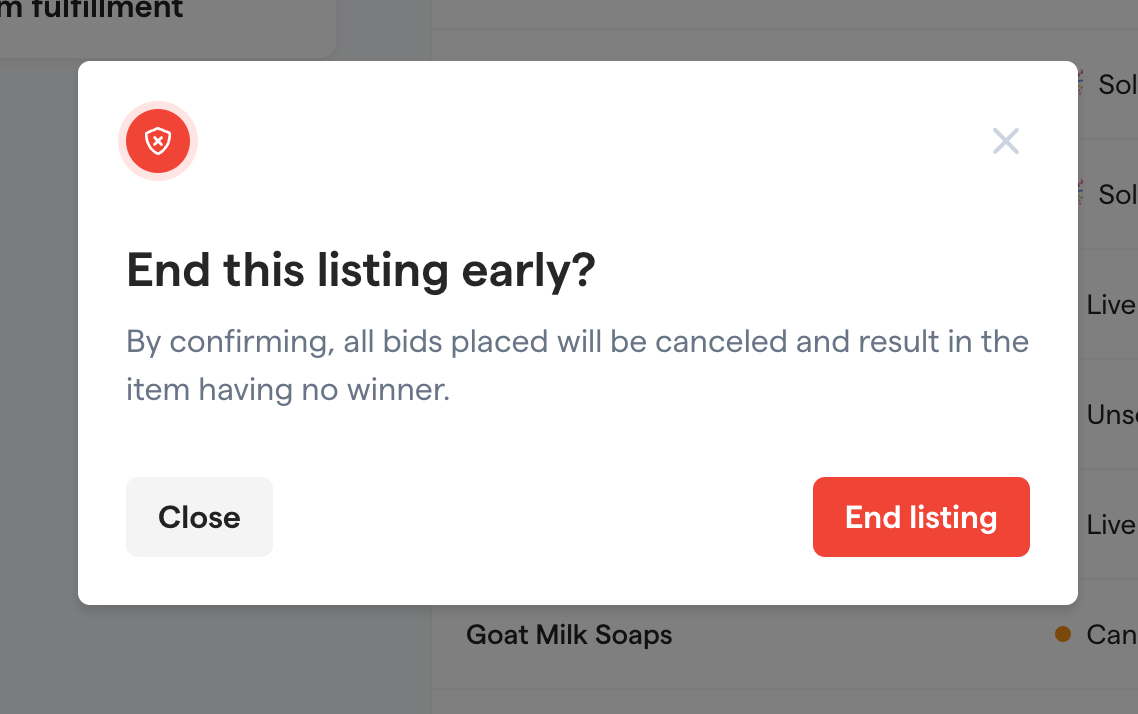This screenshot has height=714, width=1138.
Task: Click the confetti icon beside the first 'Sol'
Action: [x=1081, y=83]
